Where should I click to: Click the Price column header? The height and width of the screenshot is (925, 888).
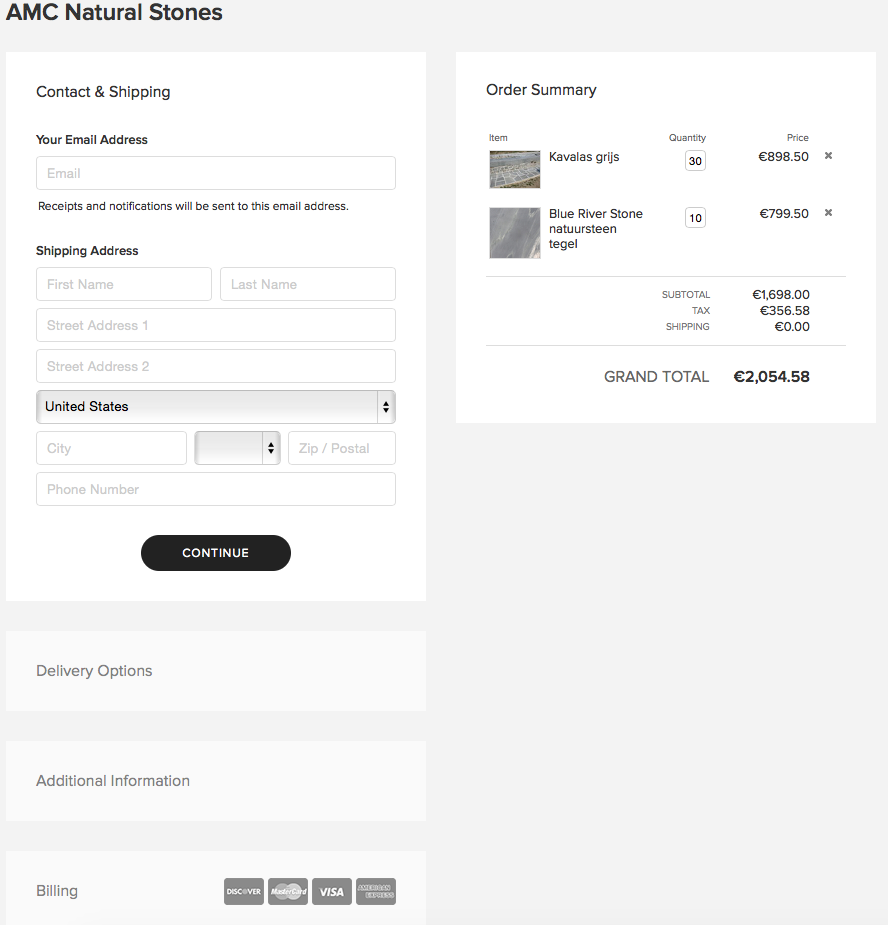click(798, 137)
